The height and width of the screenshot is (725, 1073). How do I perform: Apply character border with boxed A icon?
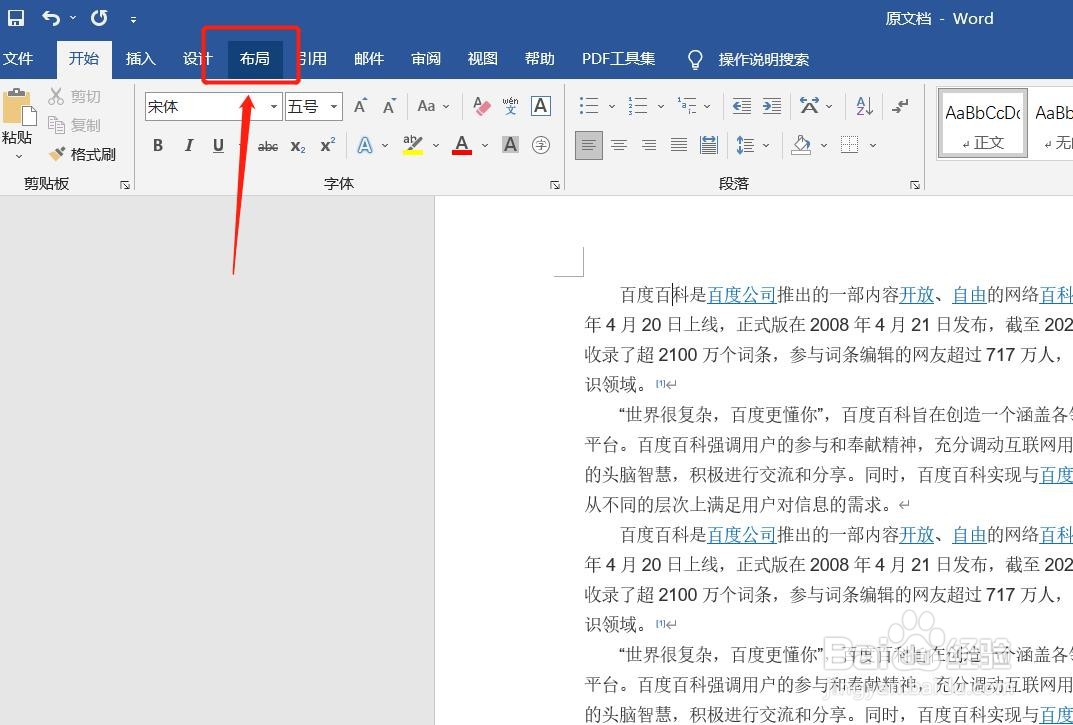pyautogui.click(x=541, y=106)
